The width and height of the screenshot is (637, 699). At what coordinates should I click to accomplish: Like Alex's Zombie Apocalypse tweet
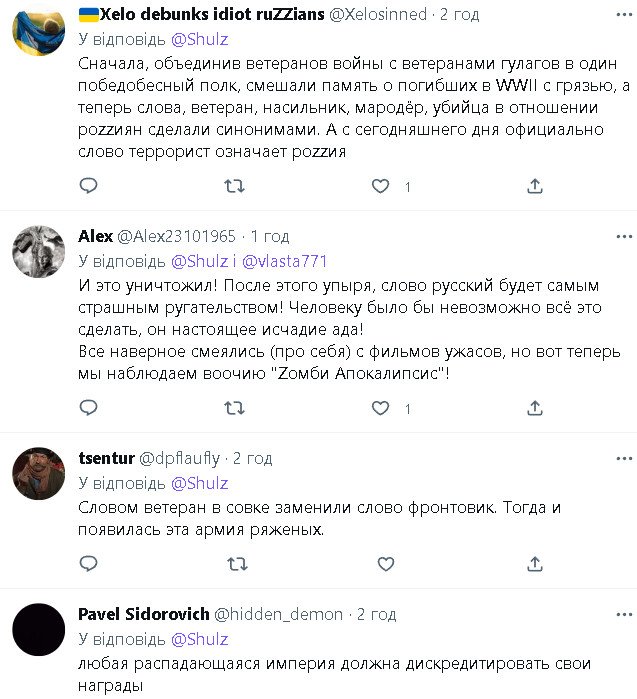380,408
